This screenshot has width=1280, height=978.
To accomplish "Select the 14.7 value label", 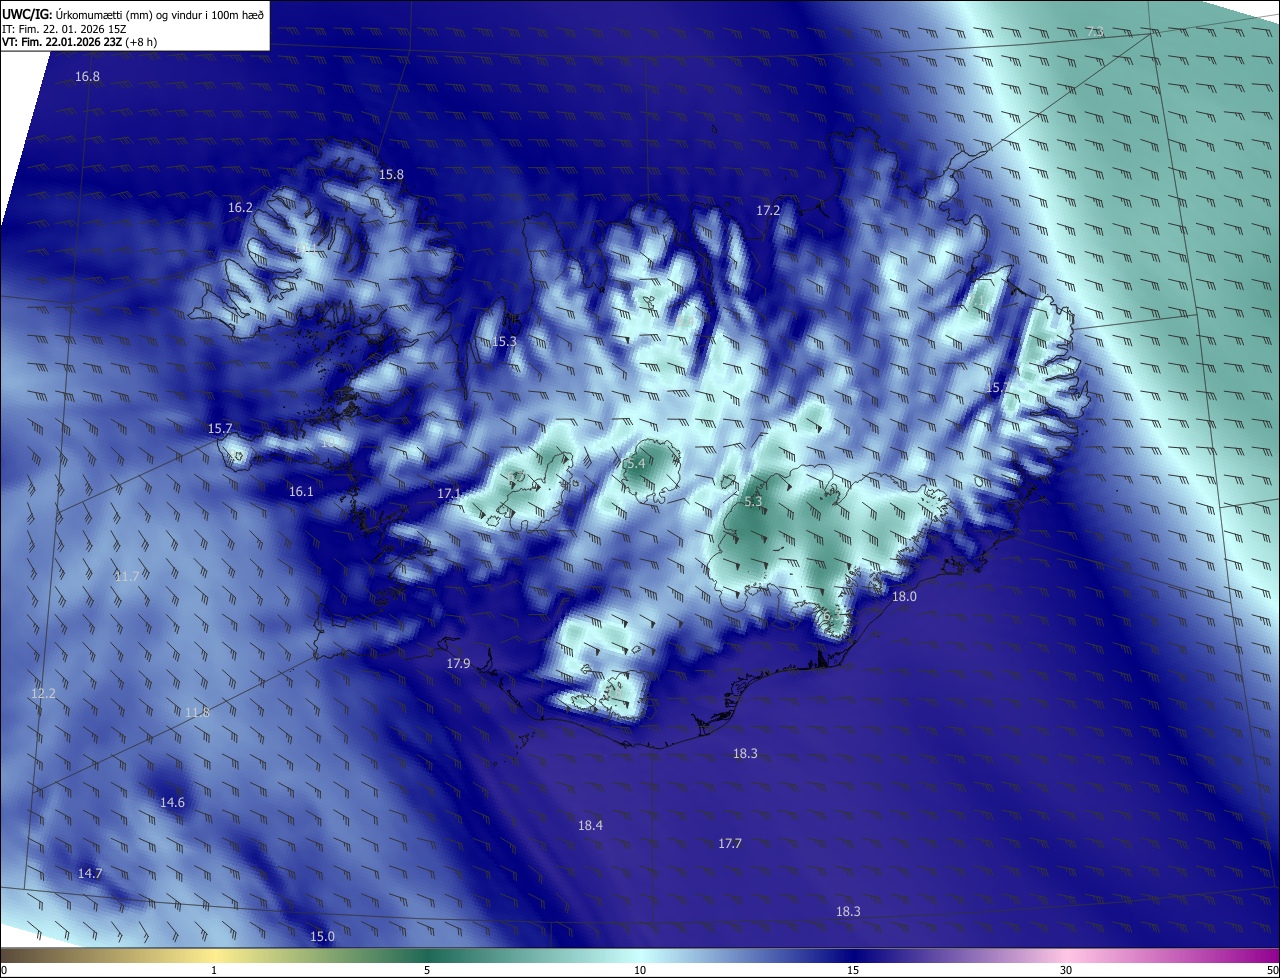I will coord(90,874).
